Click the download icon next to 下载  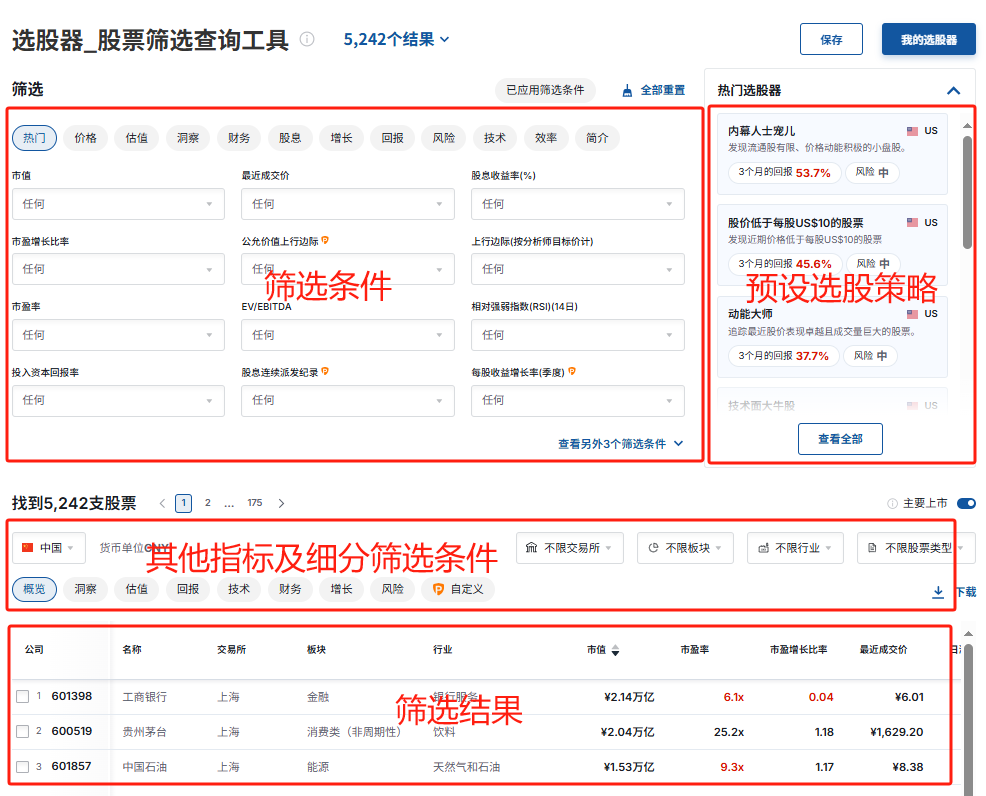(938, 592)
